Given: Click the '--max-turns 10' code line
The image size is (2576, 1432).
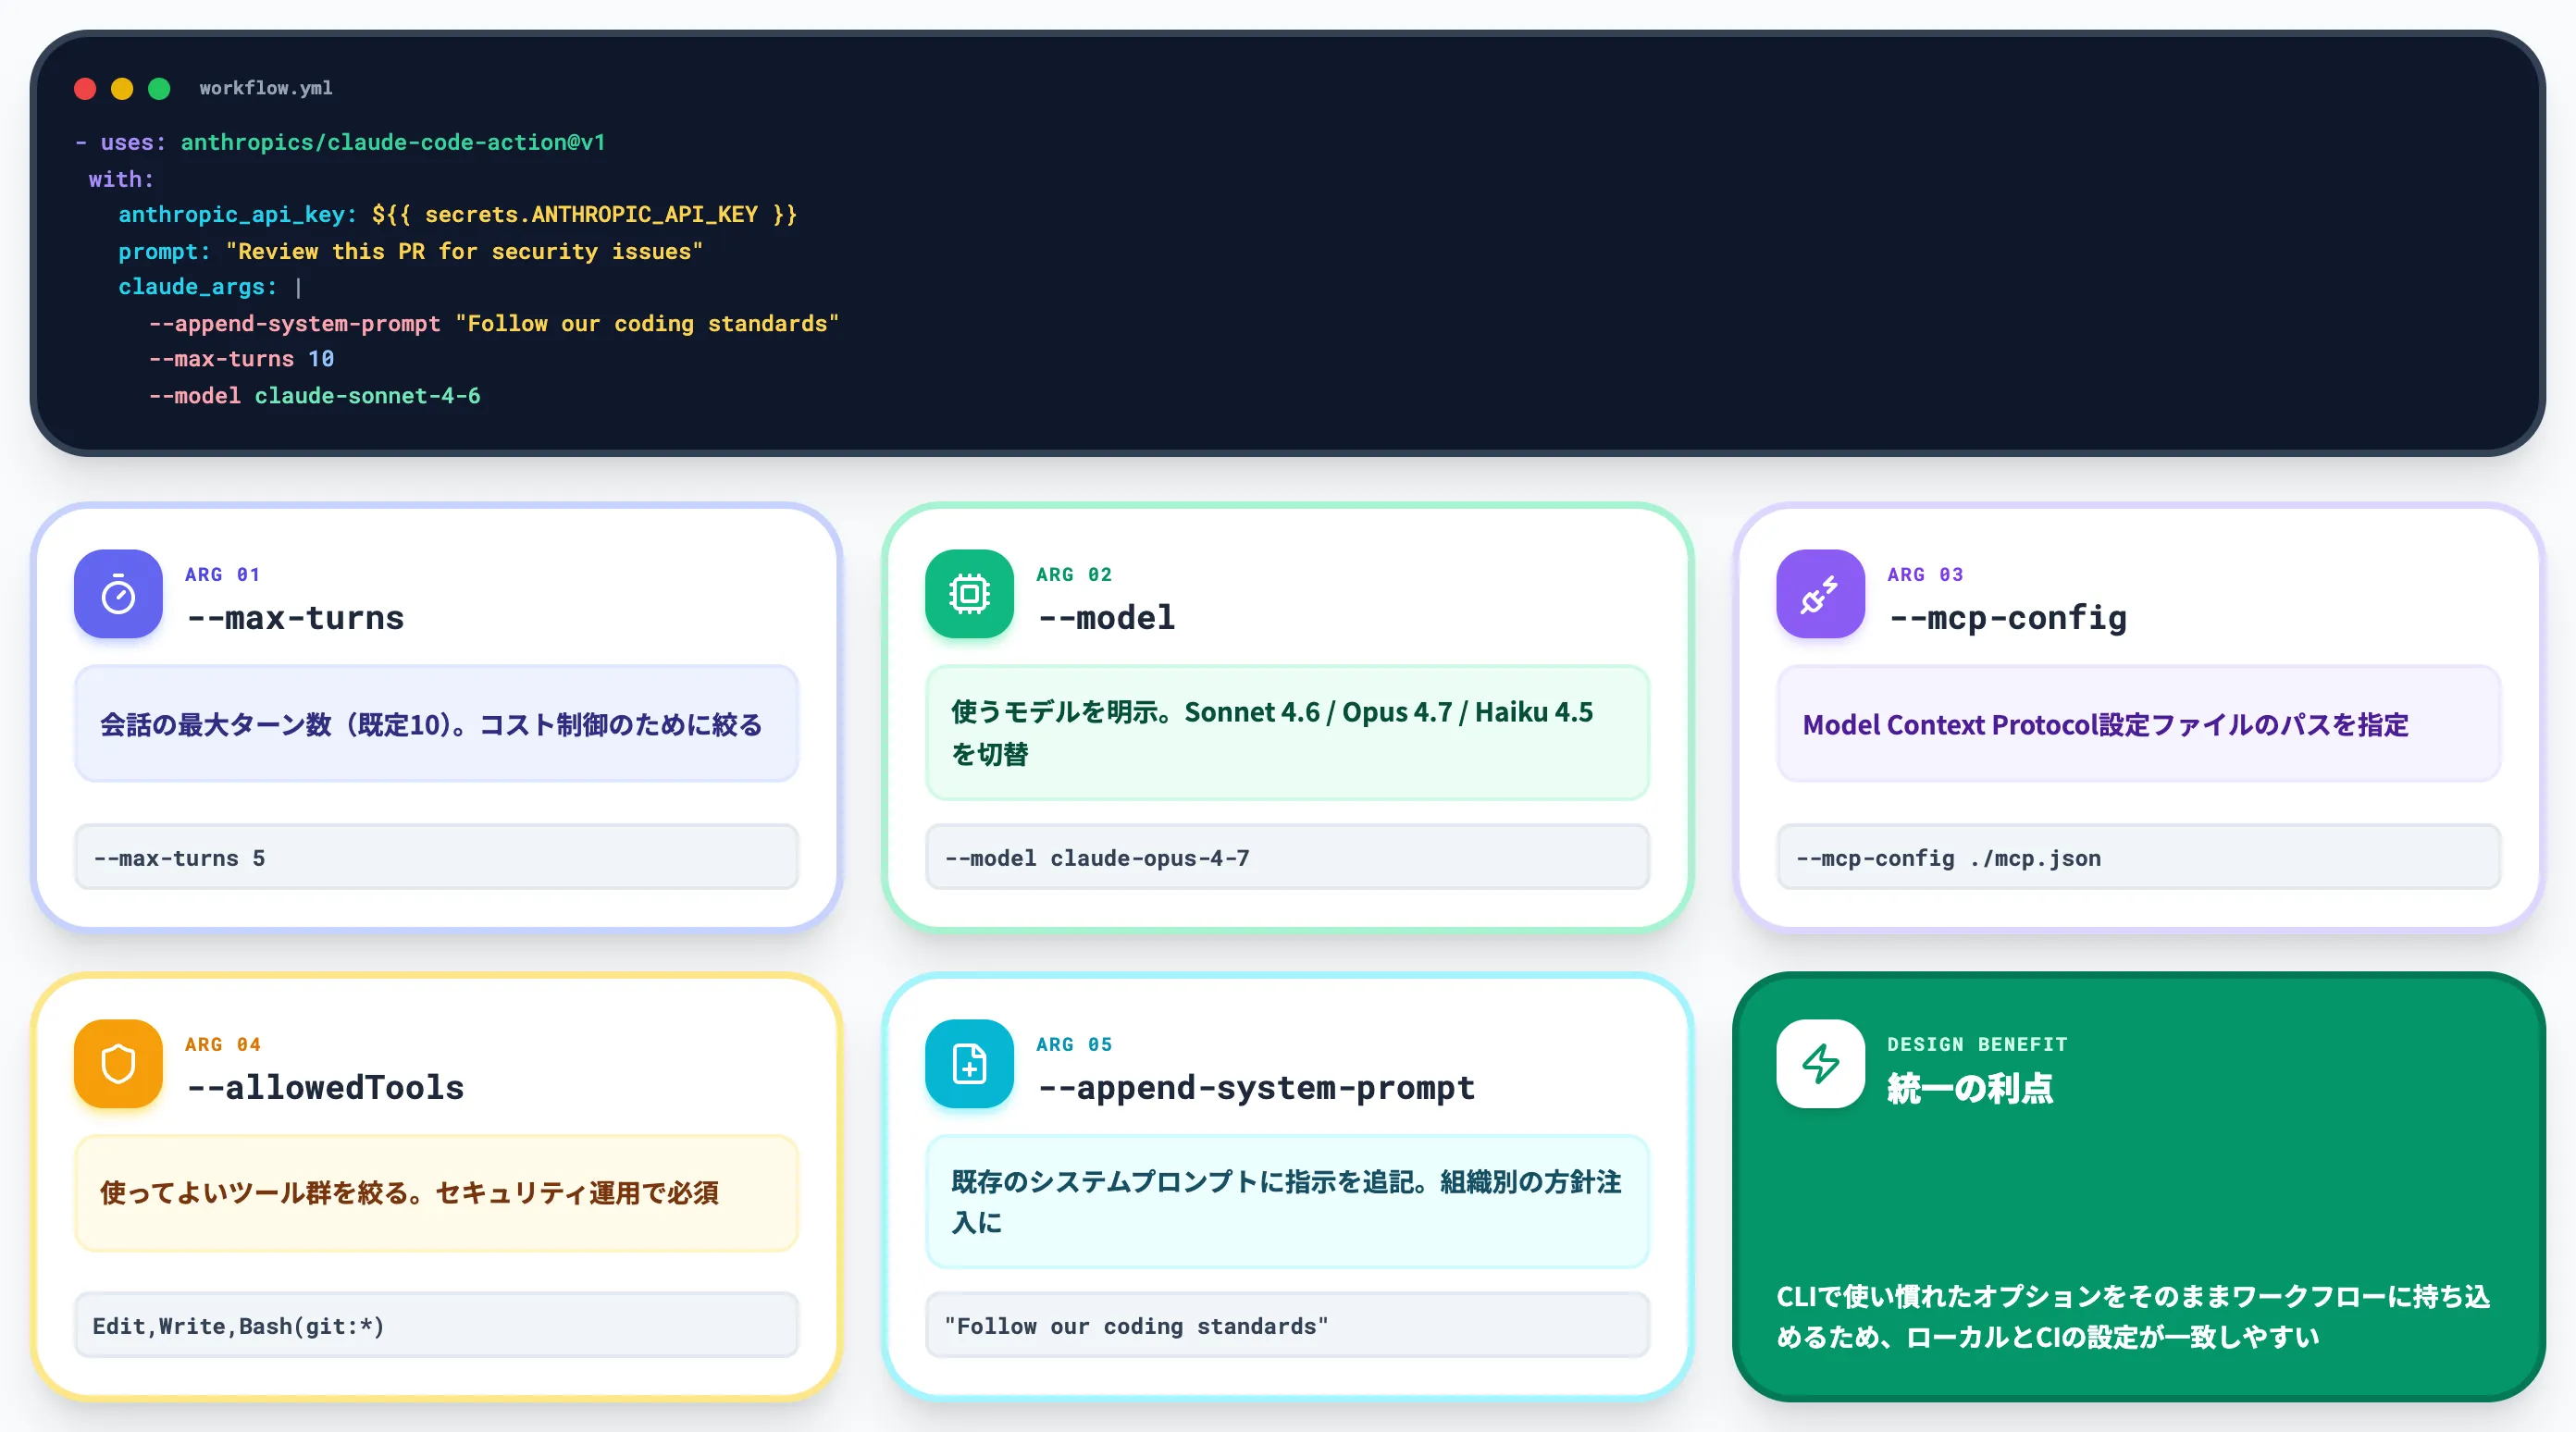Looking at the screenshot, I should 241,359.
